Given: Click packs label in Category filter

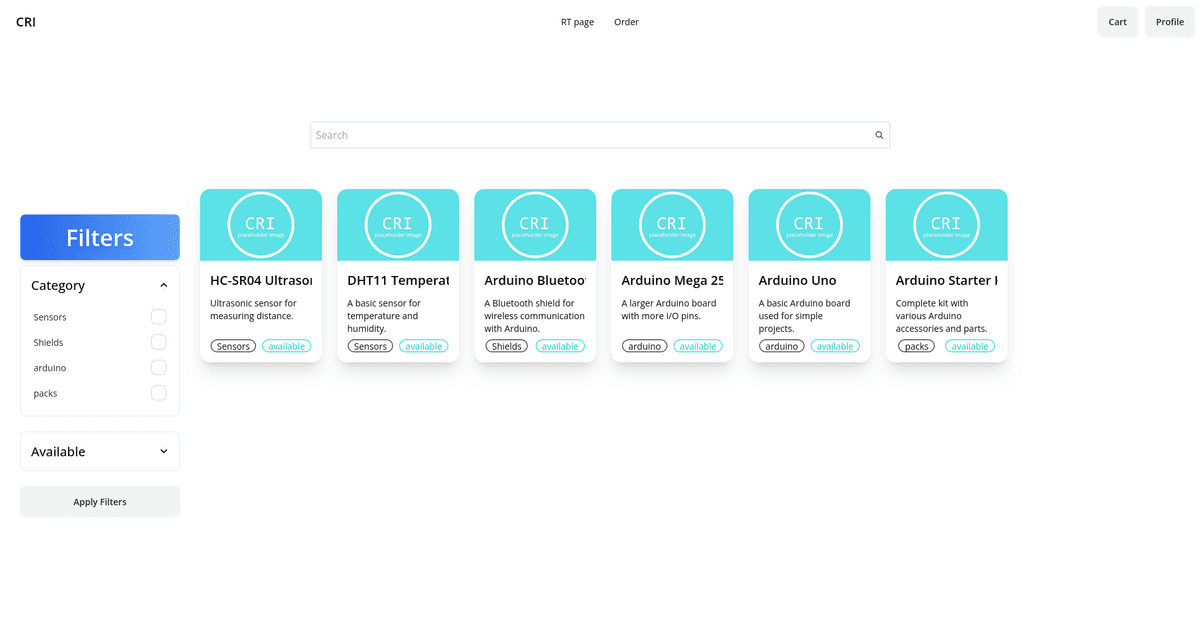Looking at the screenshot, I should 45,393.
